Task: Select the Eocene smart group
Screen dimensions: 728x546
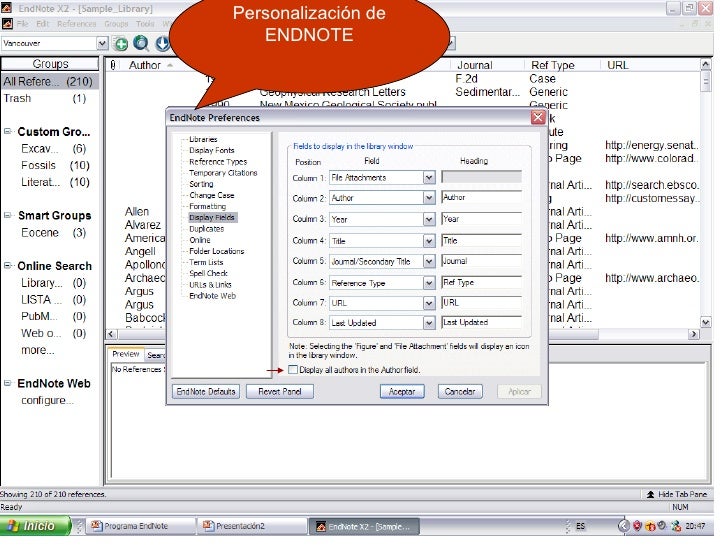Action: tap(53, 233)
